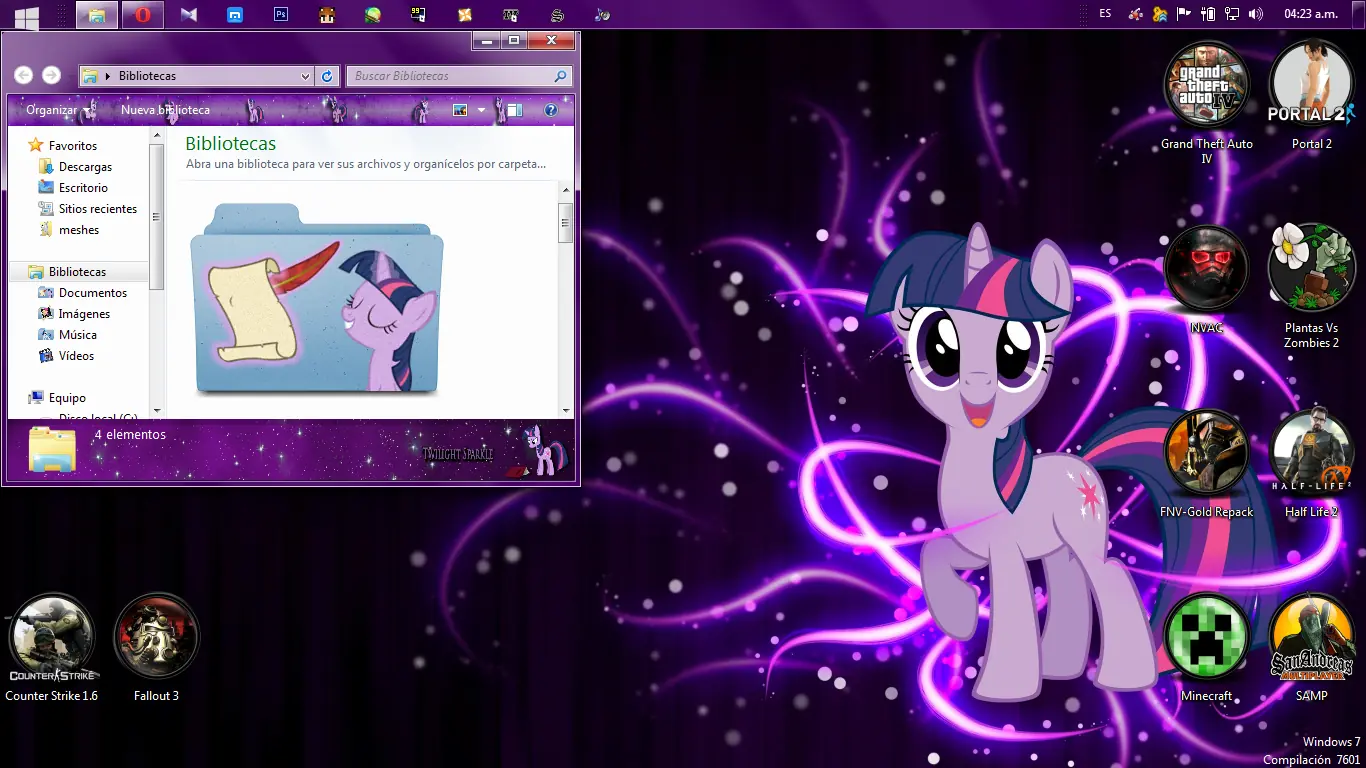The height and width of the screenshot is (768, 1366).
Task: Open the Opera browser from the taskbar
Action: pyautogui.click(x=143, y=15)
